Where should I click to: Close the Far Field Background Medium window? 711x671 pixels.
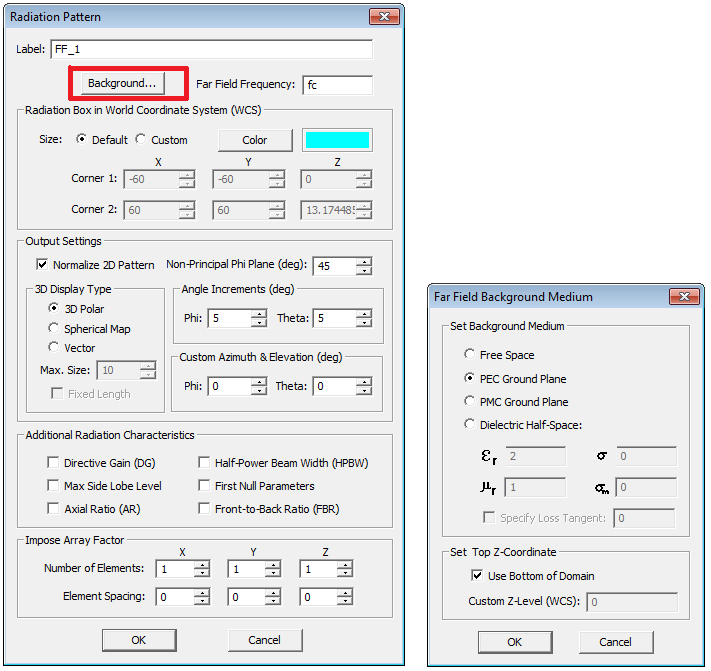click(x=684, y=297)
